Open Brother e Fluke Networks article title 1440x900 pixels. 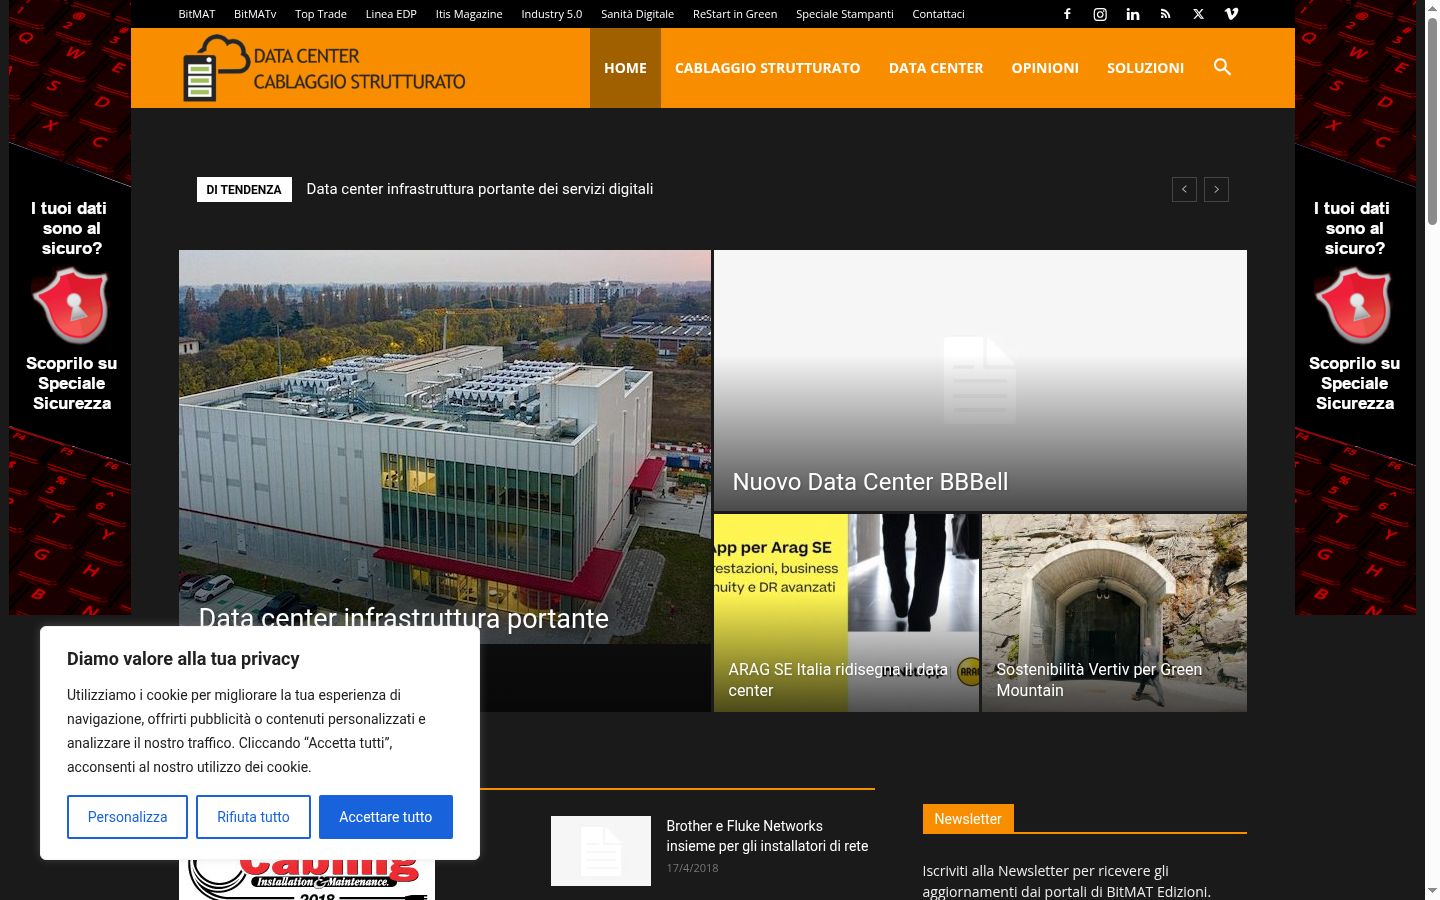767,836
